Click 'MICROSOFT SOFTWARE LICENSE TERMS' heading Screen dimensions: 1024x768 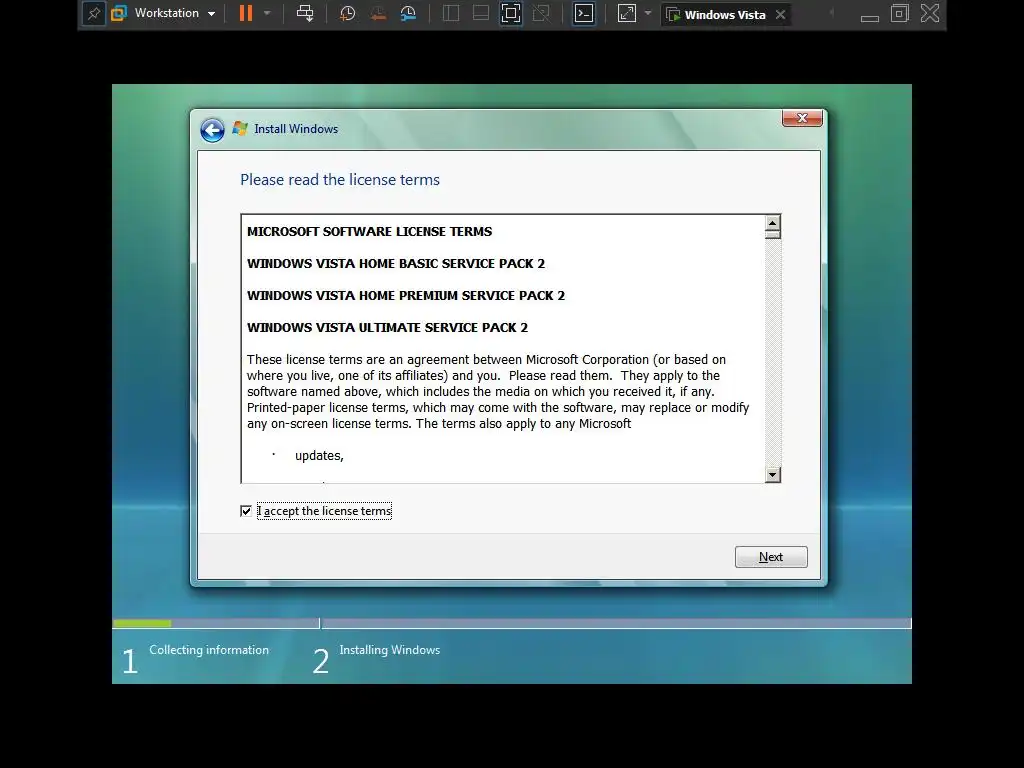click(x=370, y=231)
